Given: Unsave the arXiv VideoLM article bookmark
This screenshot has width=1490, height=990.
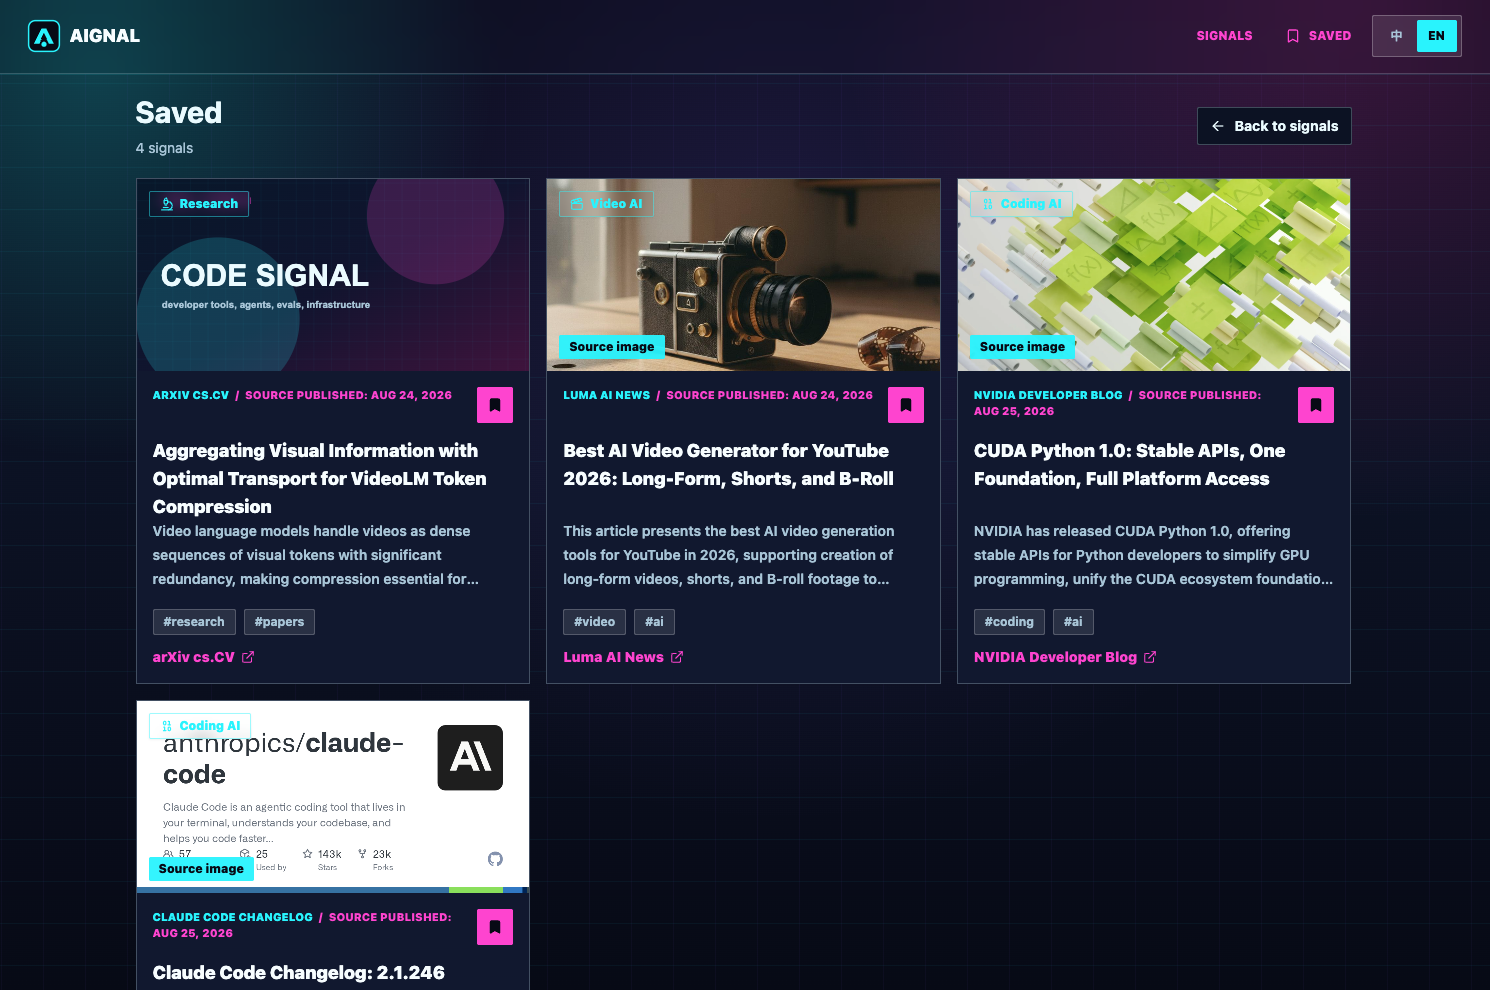Looking at the screenshot, I should click(495, 405).
